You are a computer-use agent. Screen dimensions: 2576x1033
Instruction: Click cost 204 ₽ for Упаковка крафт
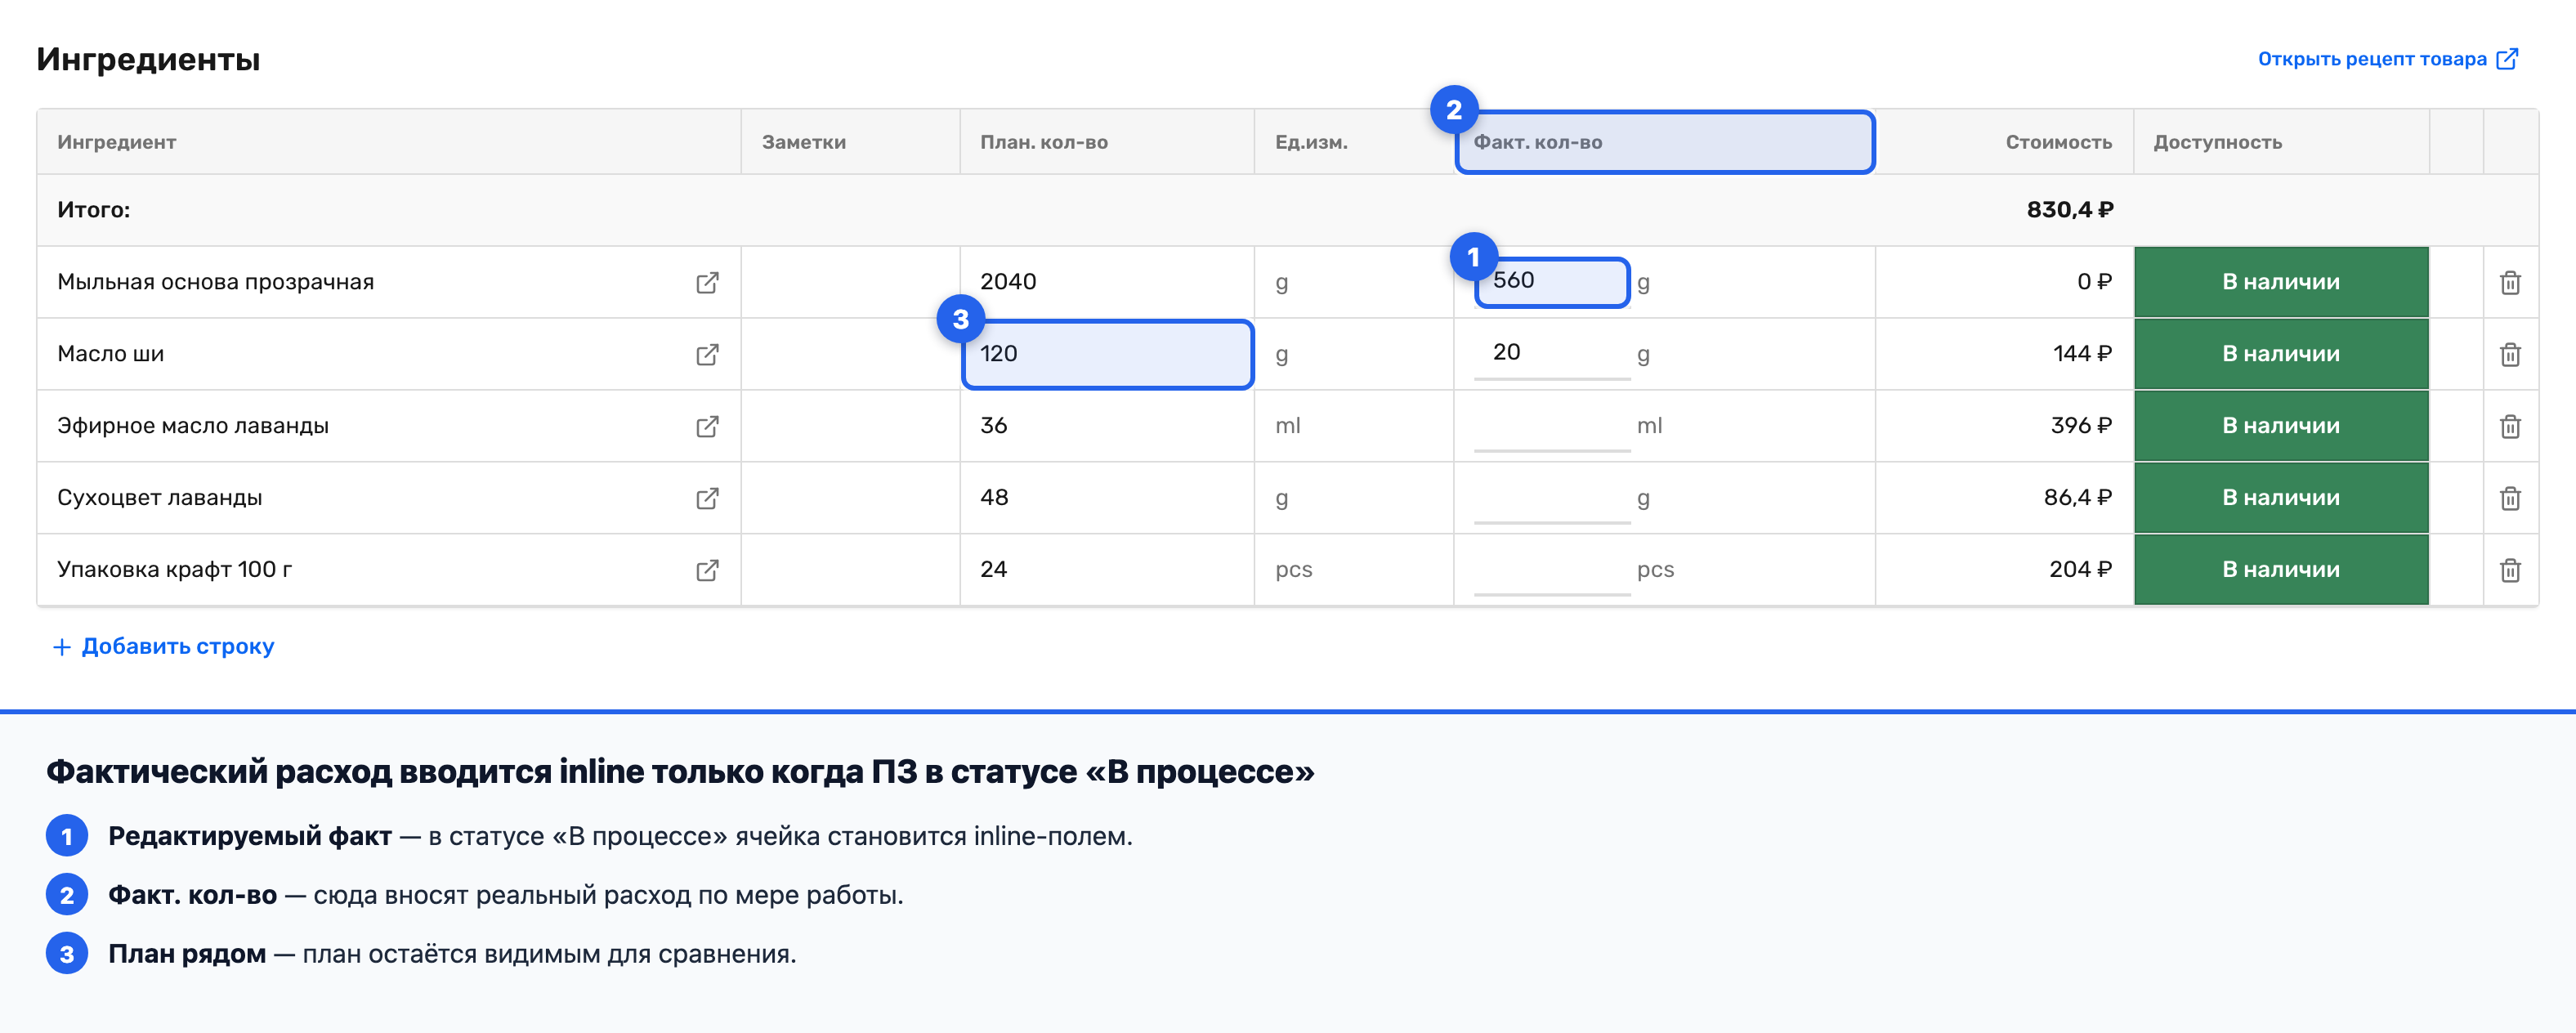pos(2081,570)
